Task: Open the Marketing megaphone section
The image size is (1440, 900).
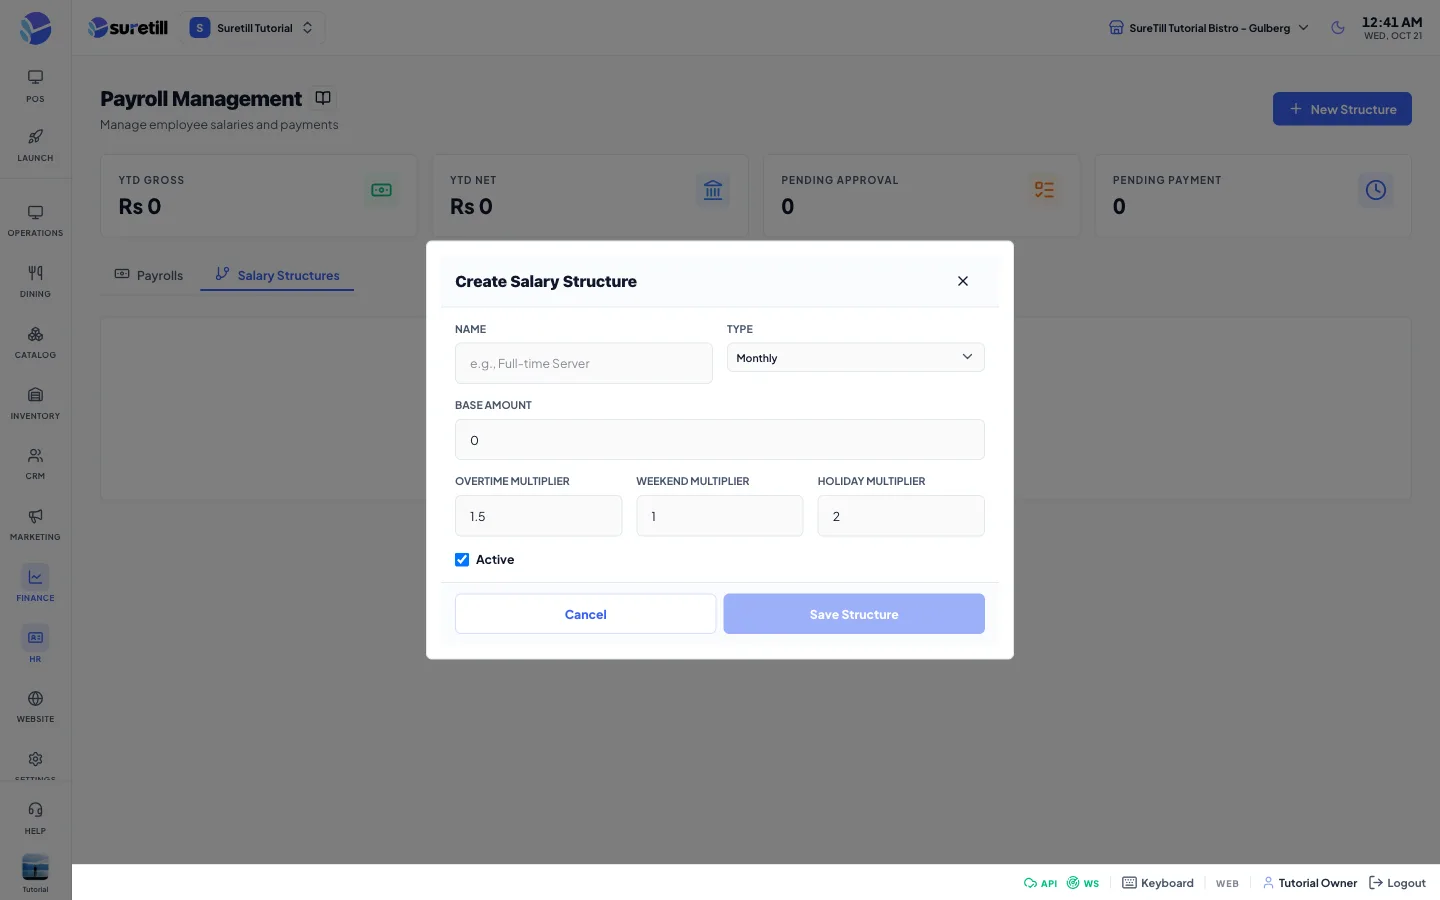Action: [x=35, y=525]
